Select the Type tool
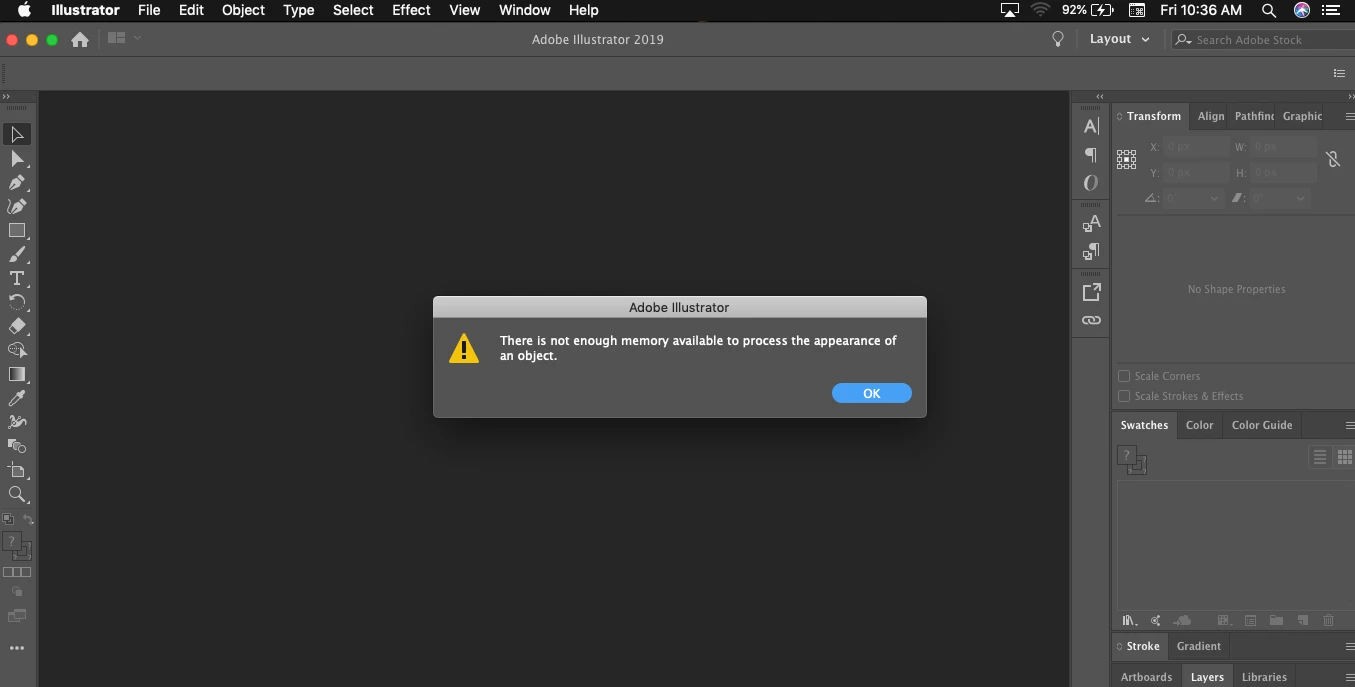 17,279
